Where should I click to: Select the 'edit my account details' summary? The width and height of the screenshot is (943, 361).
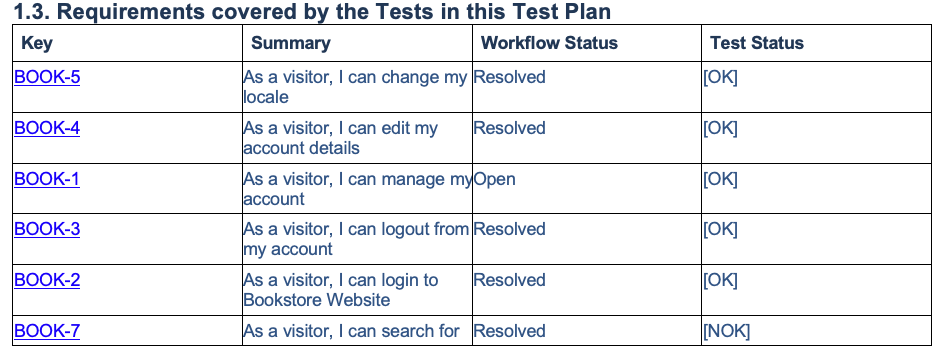[340, 138]
